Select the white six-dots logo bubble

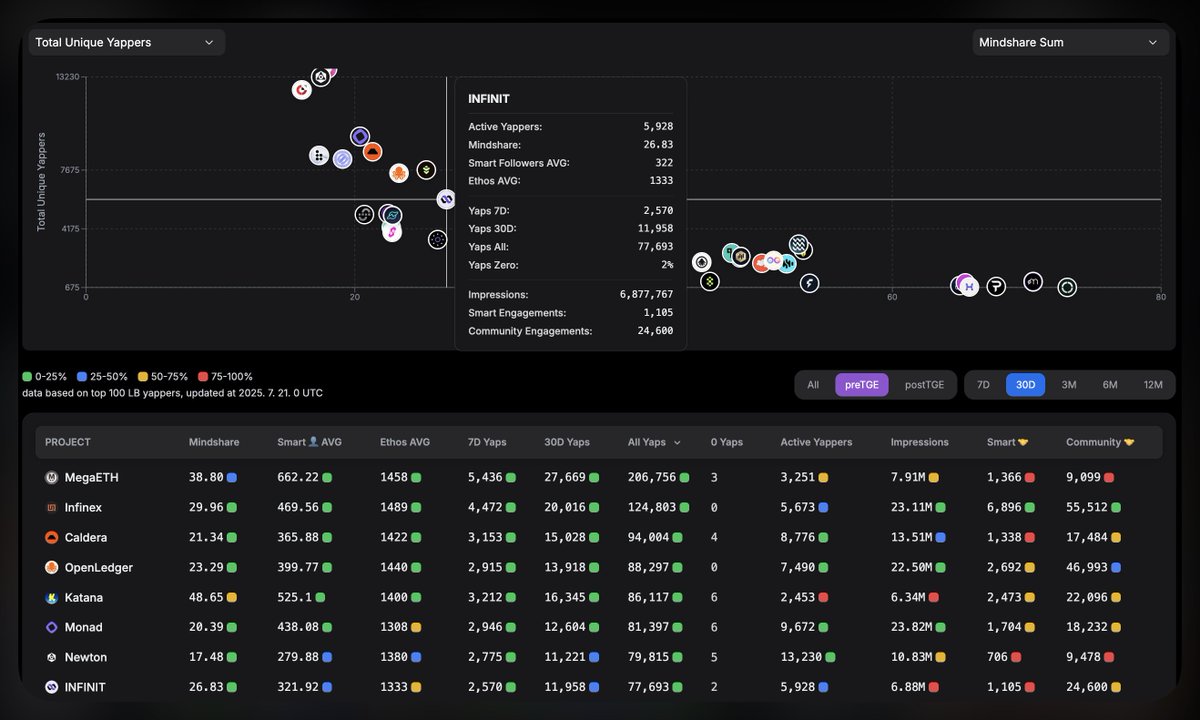click(319, 155)
